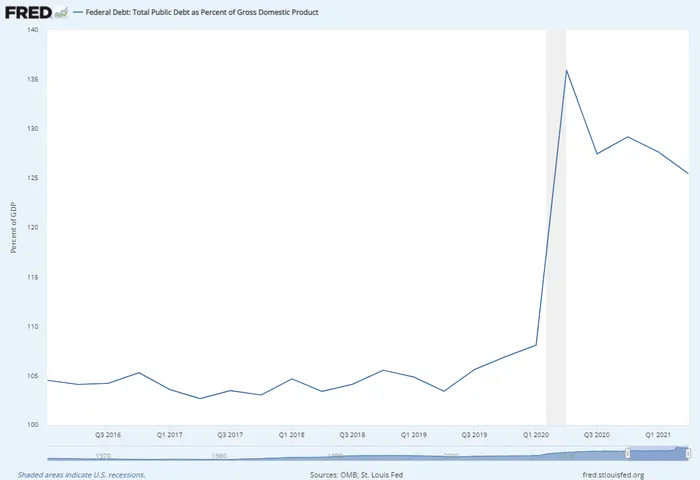
Task: Click the Q3 2016 x-axis label
Action: tap(108, 435)
